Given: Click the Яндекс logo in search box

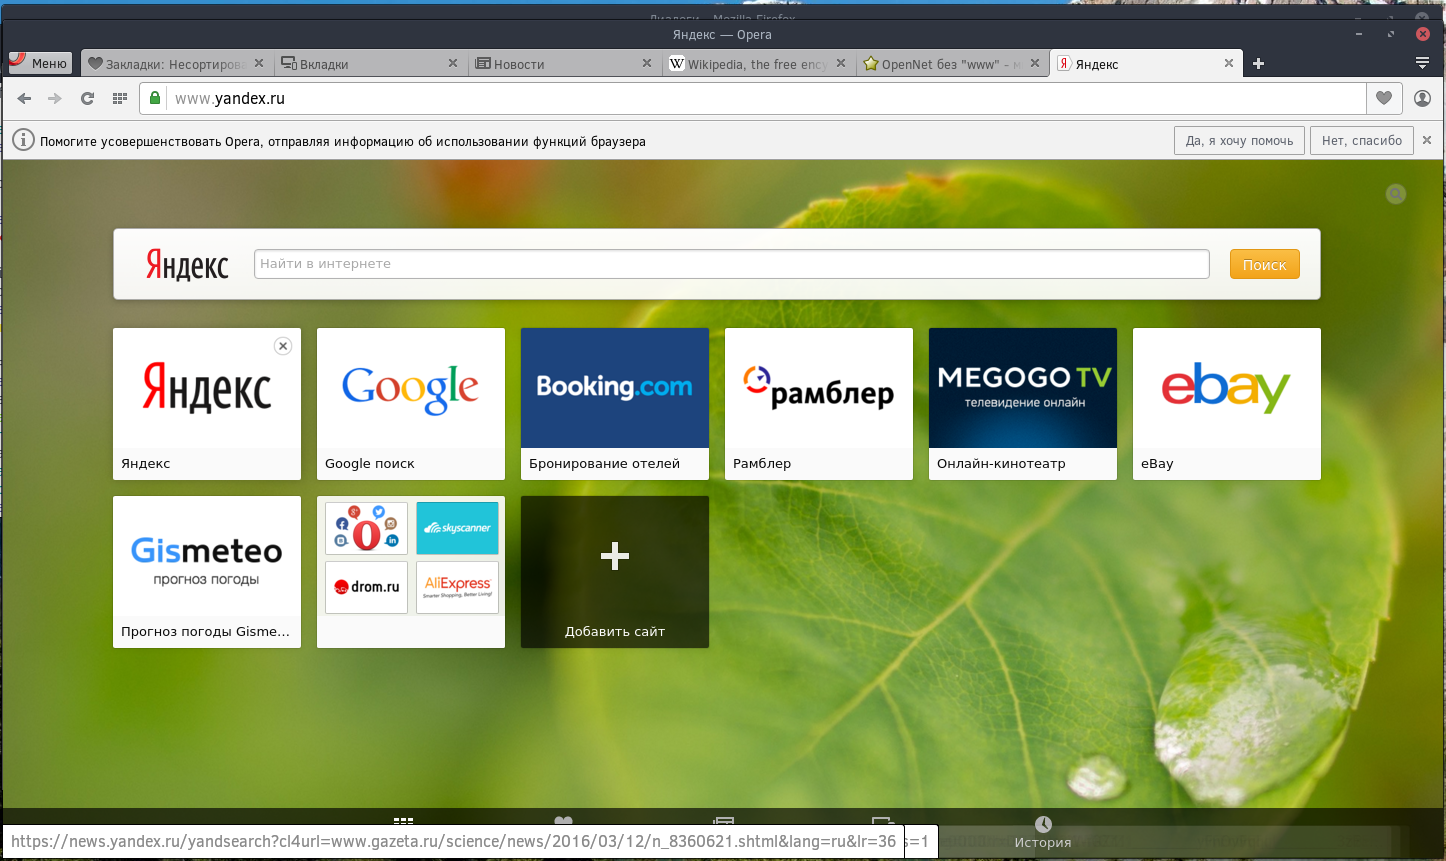Looking at the screenshot, I should 187,264.
